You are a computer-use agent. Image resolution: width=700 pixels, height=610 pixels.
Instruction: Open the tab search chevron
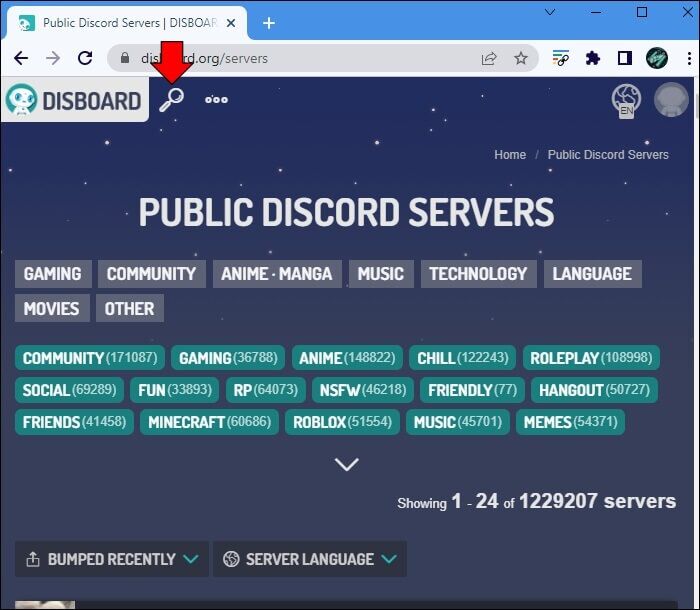[550, 12]
